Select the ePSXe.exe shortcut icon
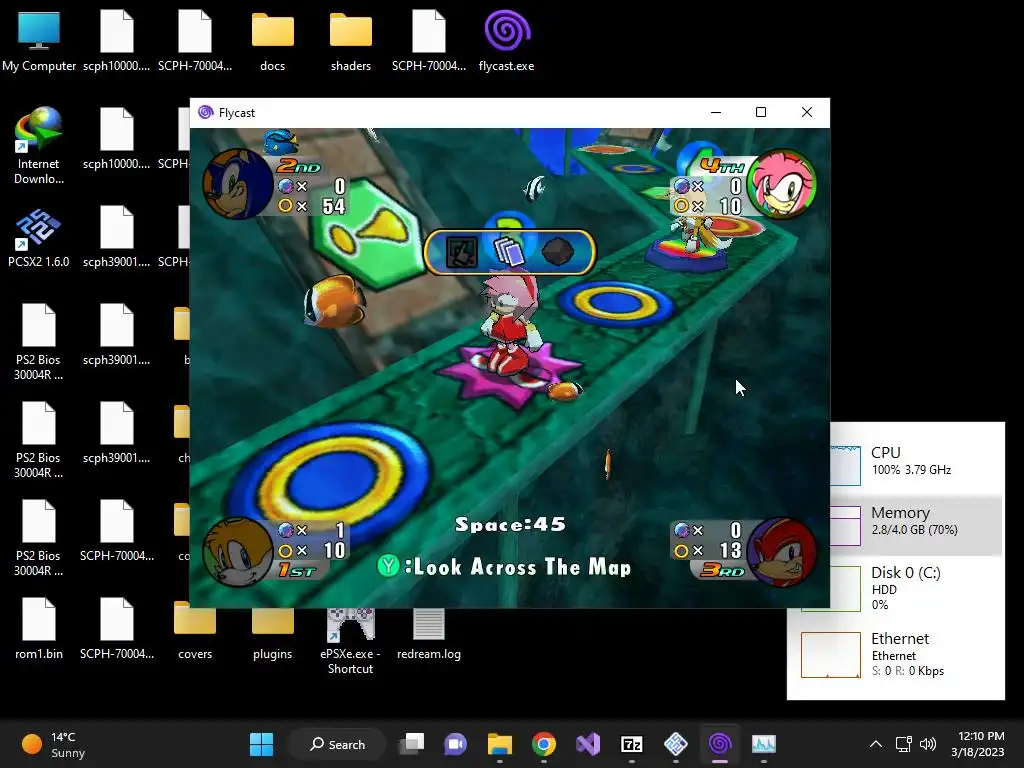1024x768 pixels. [x=351, y=641]
